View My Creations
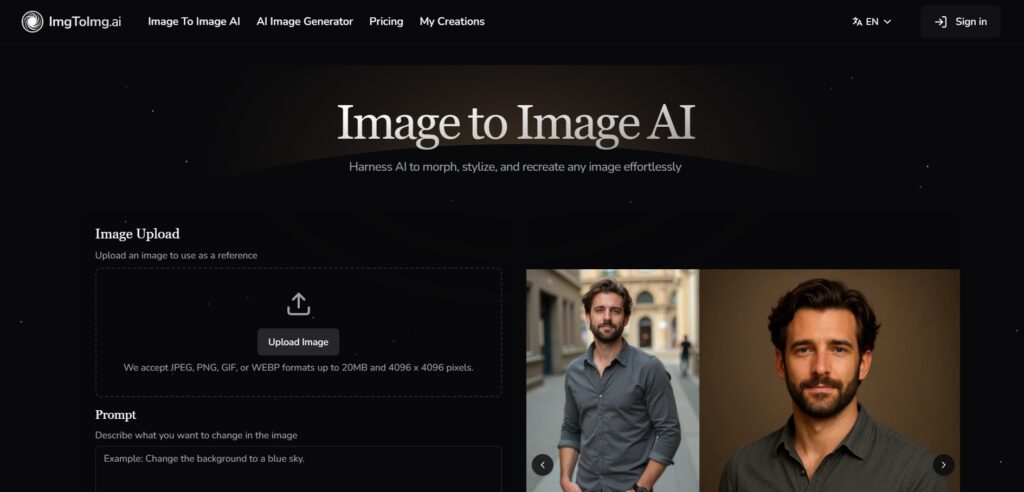Screen dimensions: 1024x492 tap(452, 21)
